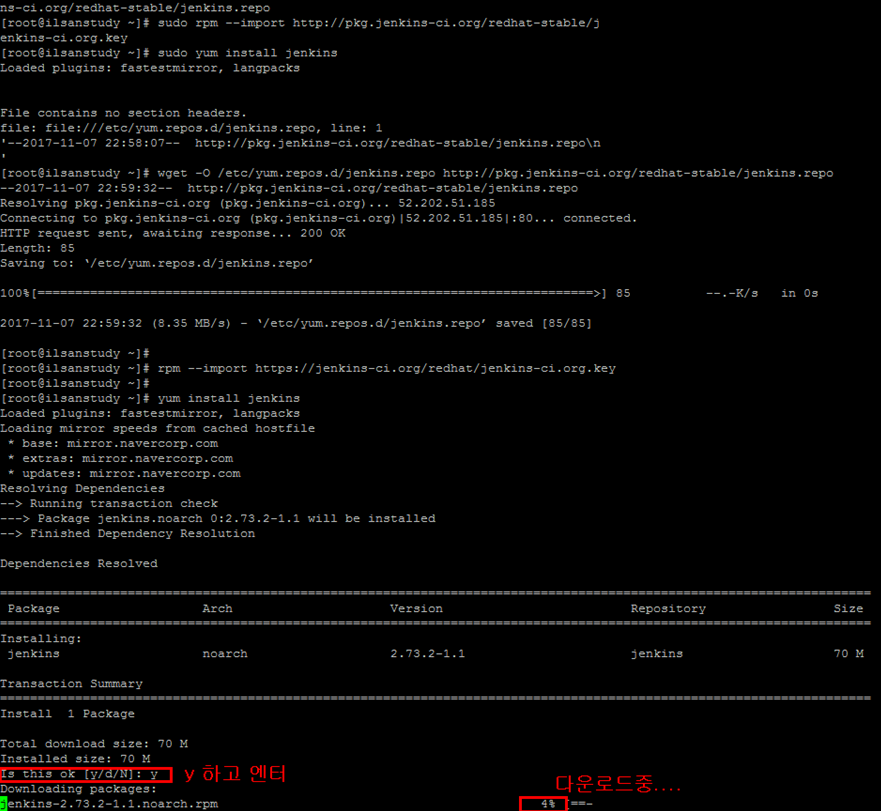Screen dimensions: 881x811
Task: Click 'Connecting to pkg.jenkins-ci.org' line
Action: [x=319, y=218]
